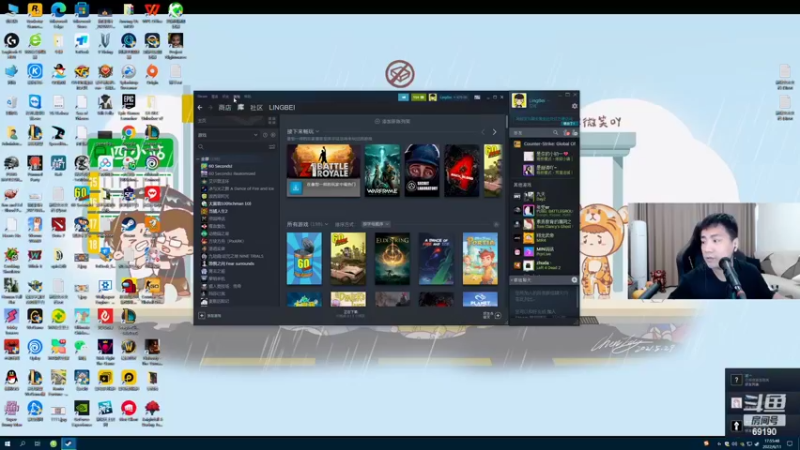Click the ready-to-play icon beside filter dropdown
The width and height of the screenshot is (800, 450).
pyautogui.click(x=273, y=135)
